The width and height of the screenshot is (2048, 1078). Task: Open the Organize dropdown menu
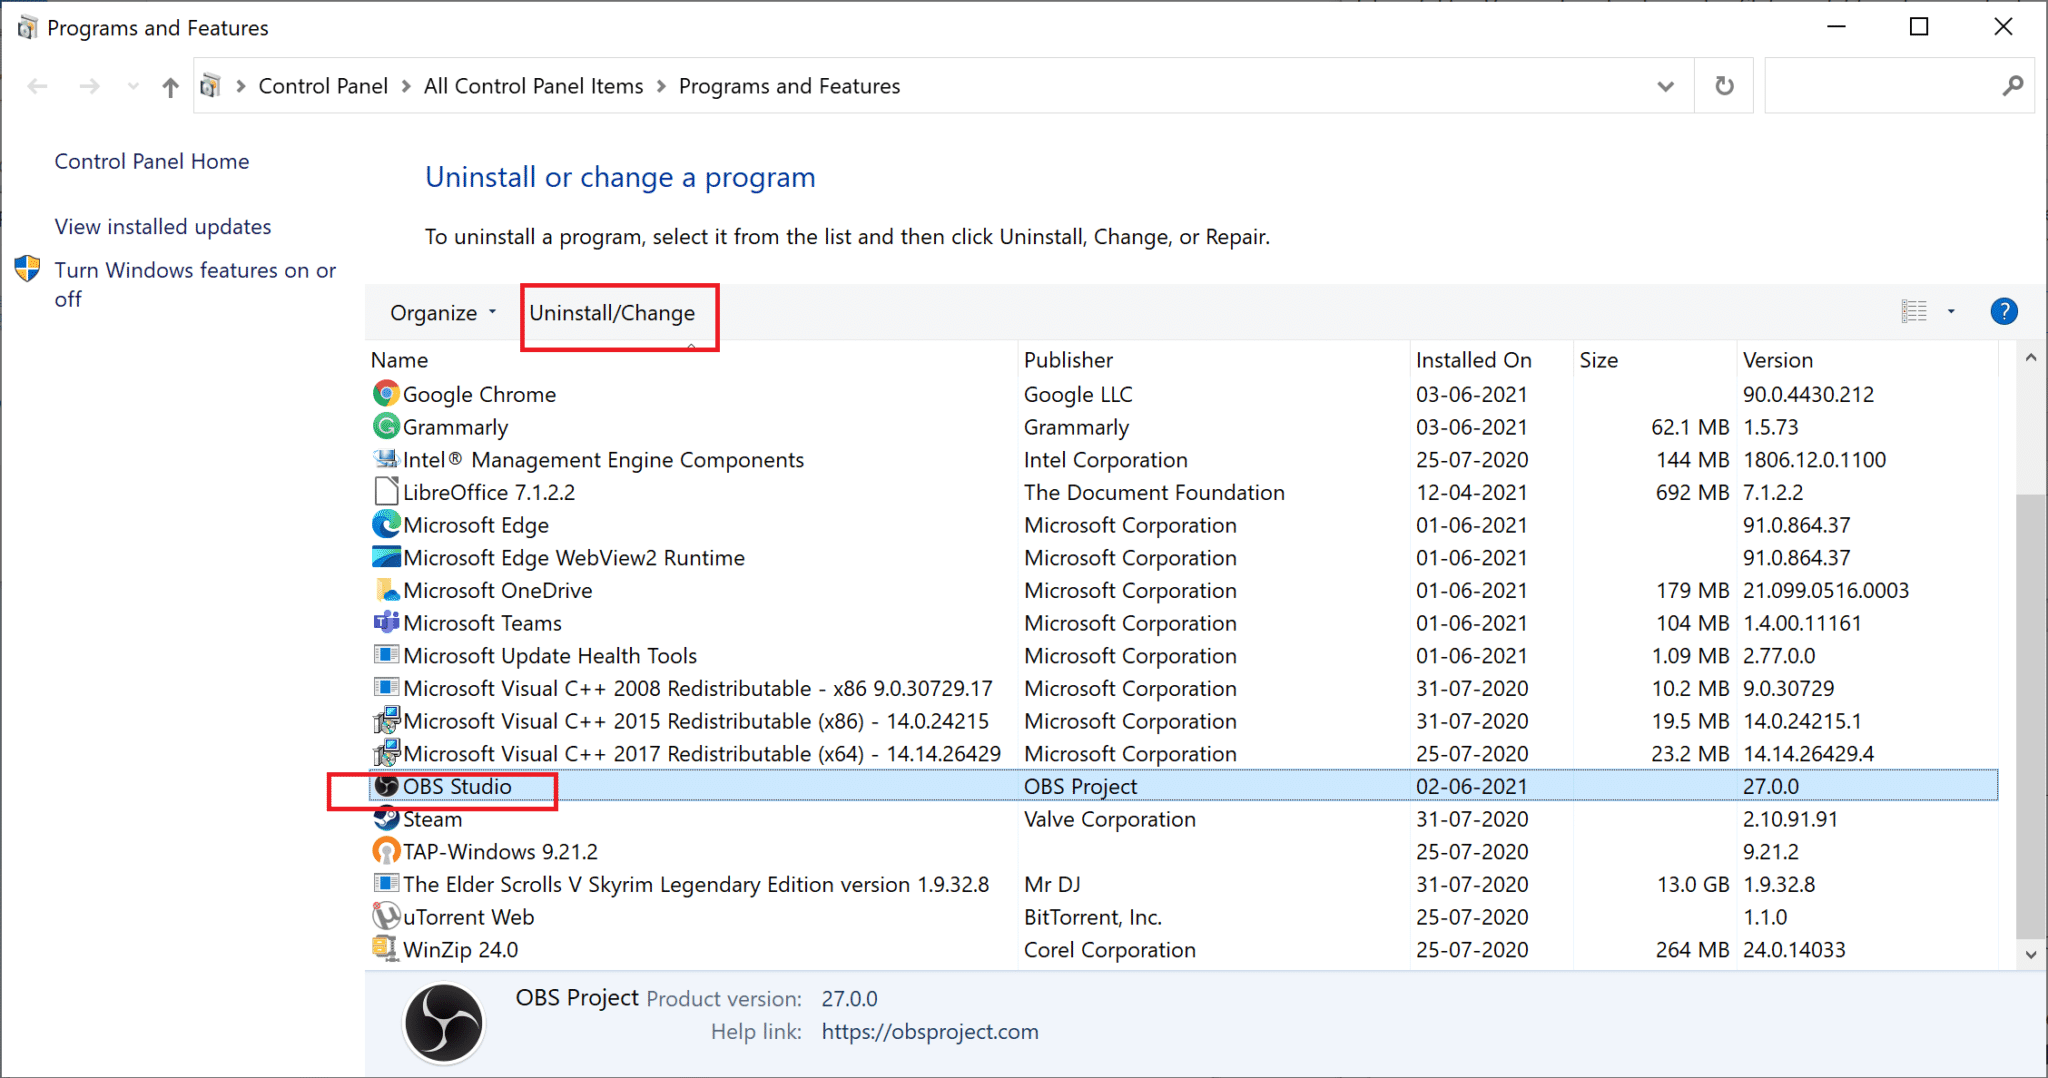point(443,313)
